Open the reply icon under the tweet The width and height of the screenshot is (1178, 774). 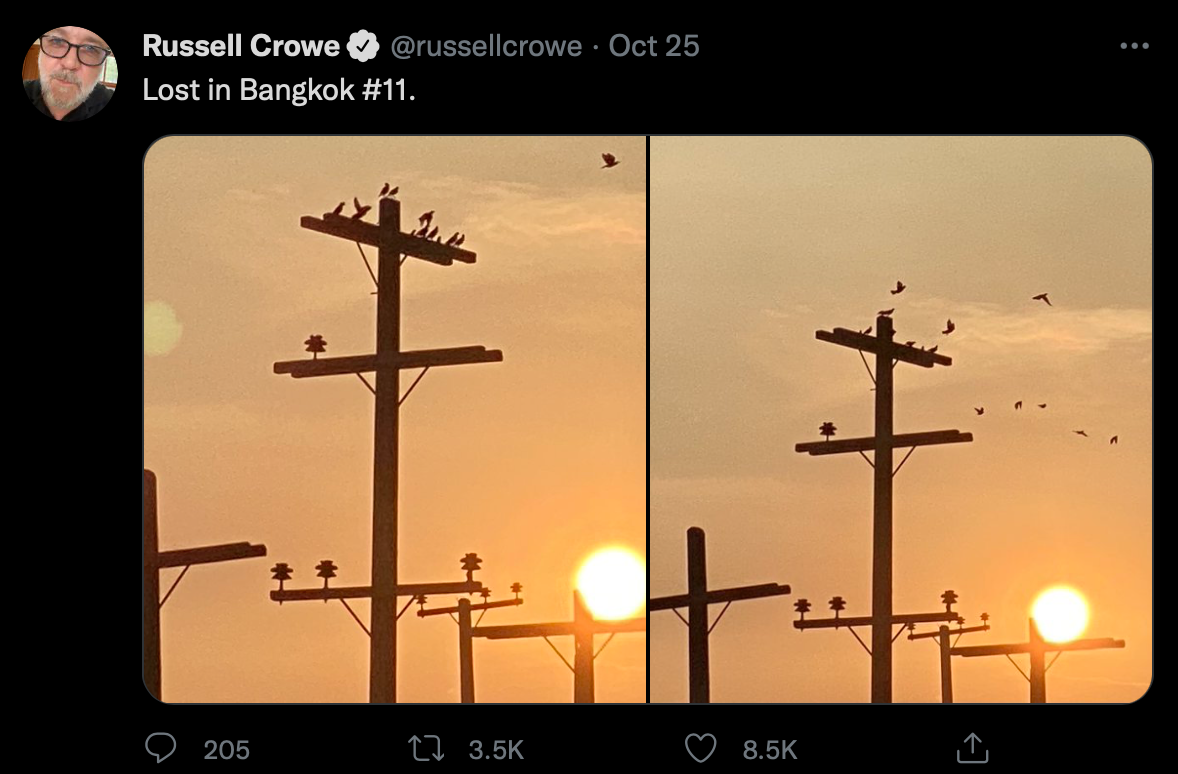tap(162, 748)
